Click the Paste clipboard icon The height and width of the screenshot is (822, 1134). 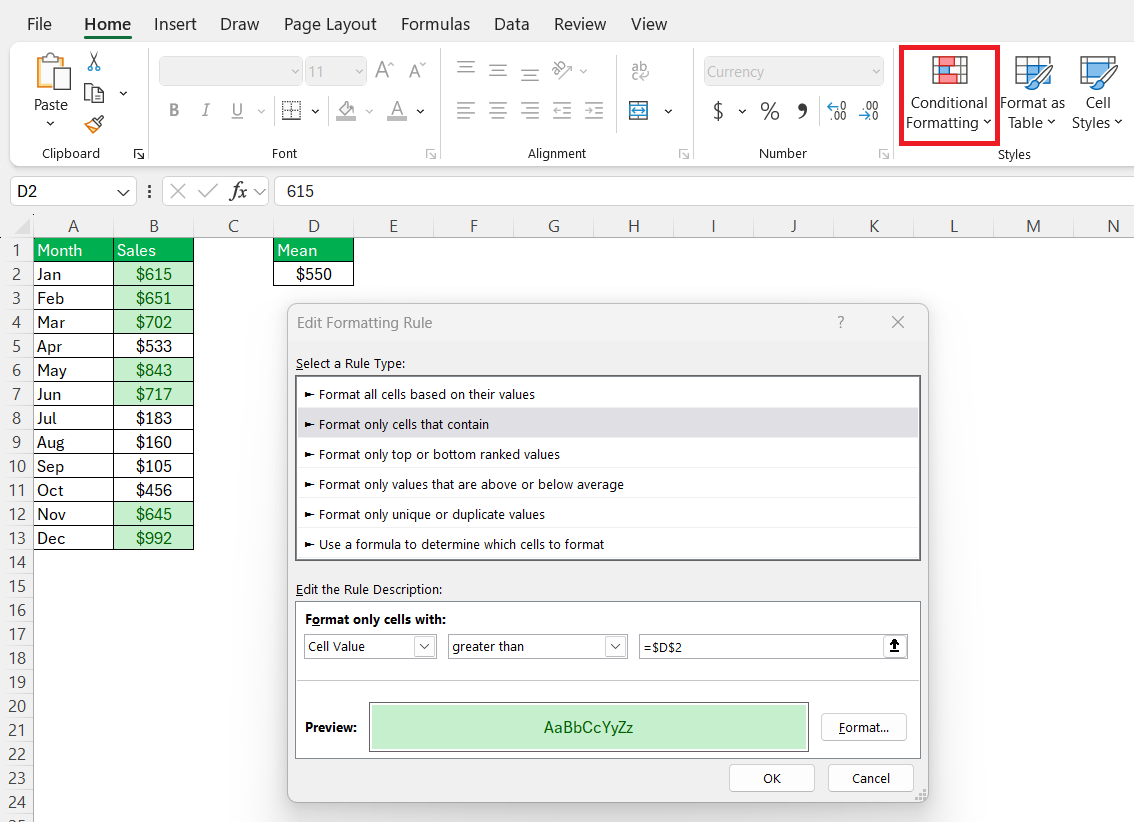53,72
